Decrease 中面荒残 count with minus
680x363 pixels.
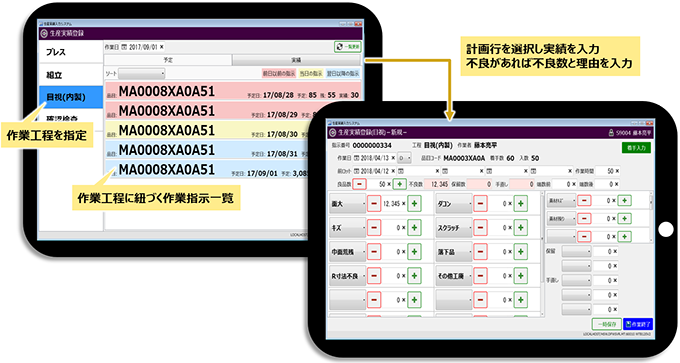point(374,252)
